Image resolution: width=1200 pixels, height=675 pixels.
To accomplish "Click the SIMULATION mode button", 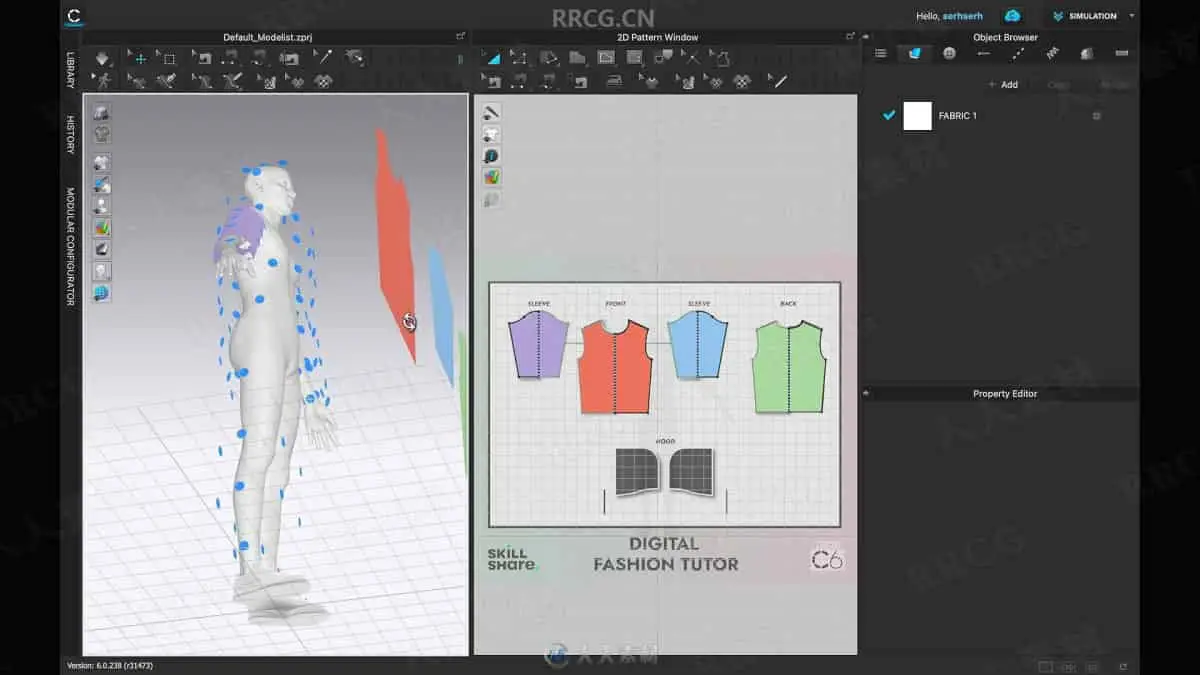I will click(1086, 16).
